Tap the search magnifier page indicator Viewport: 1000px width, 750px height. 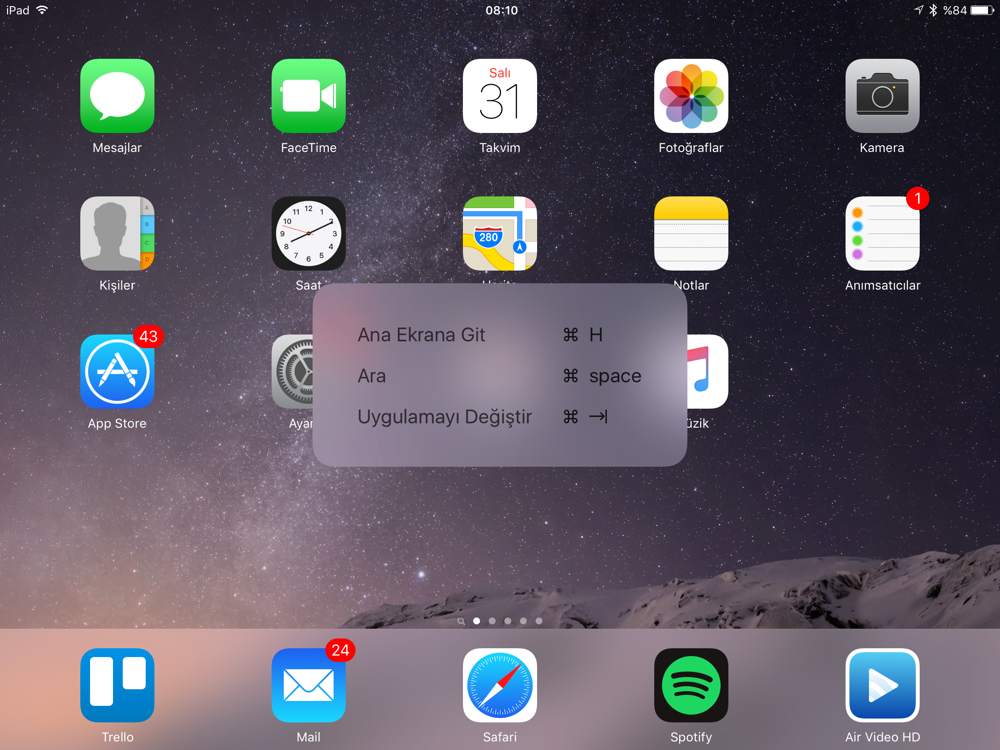pyautogui.click(x=461, y=621)
